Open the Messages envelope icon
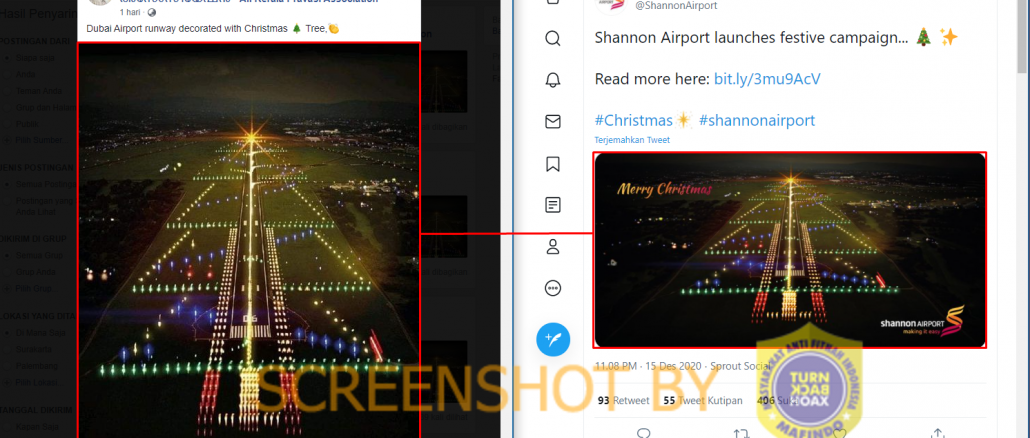 point(552,121)
